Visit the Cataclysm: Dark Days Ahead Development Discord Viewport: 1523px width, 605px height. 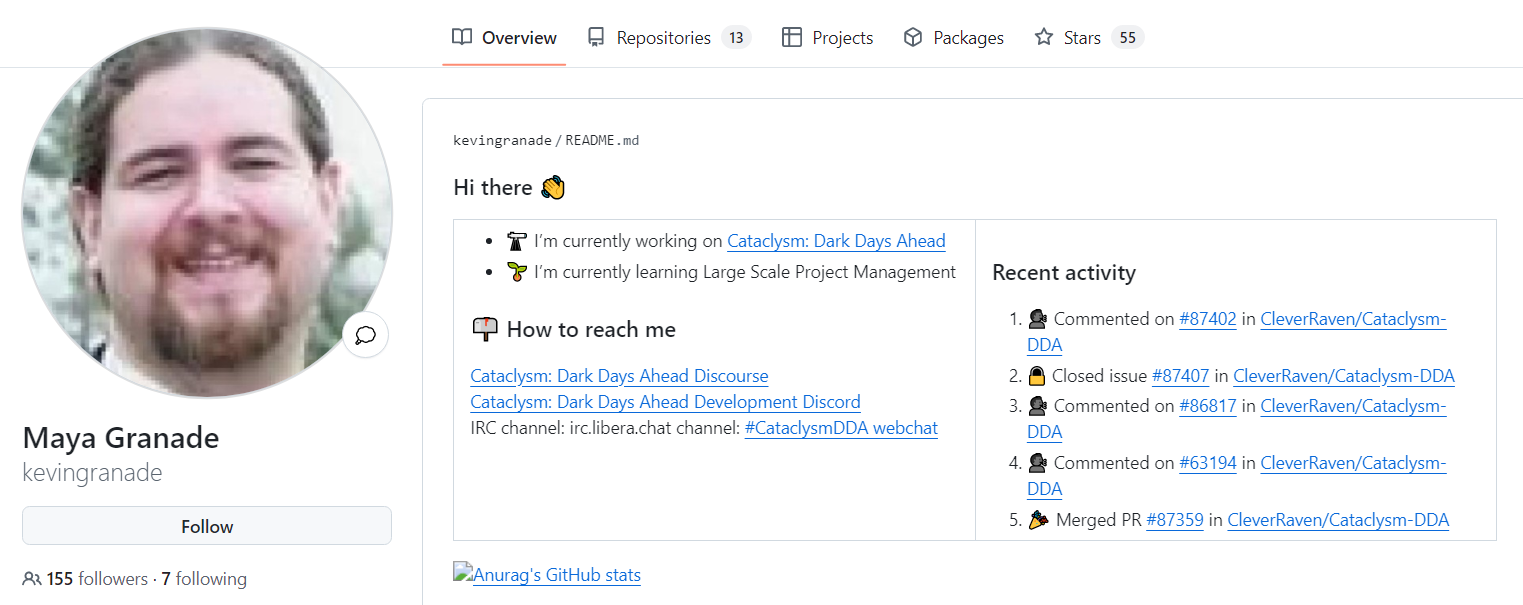[665, 402]
